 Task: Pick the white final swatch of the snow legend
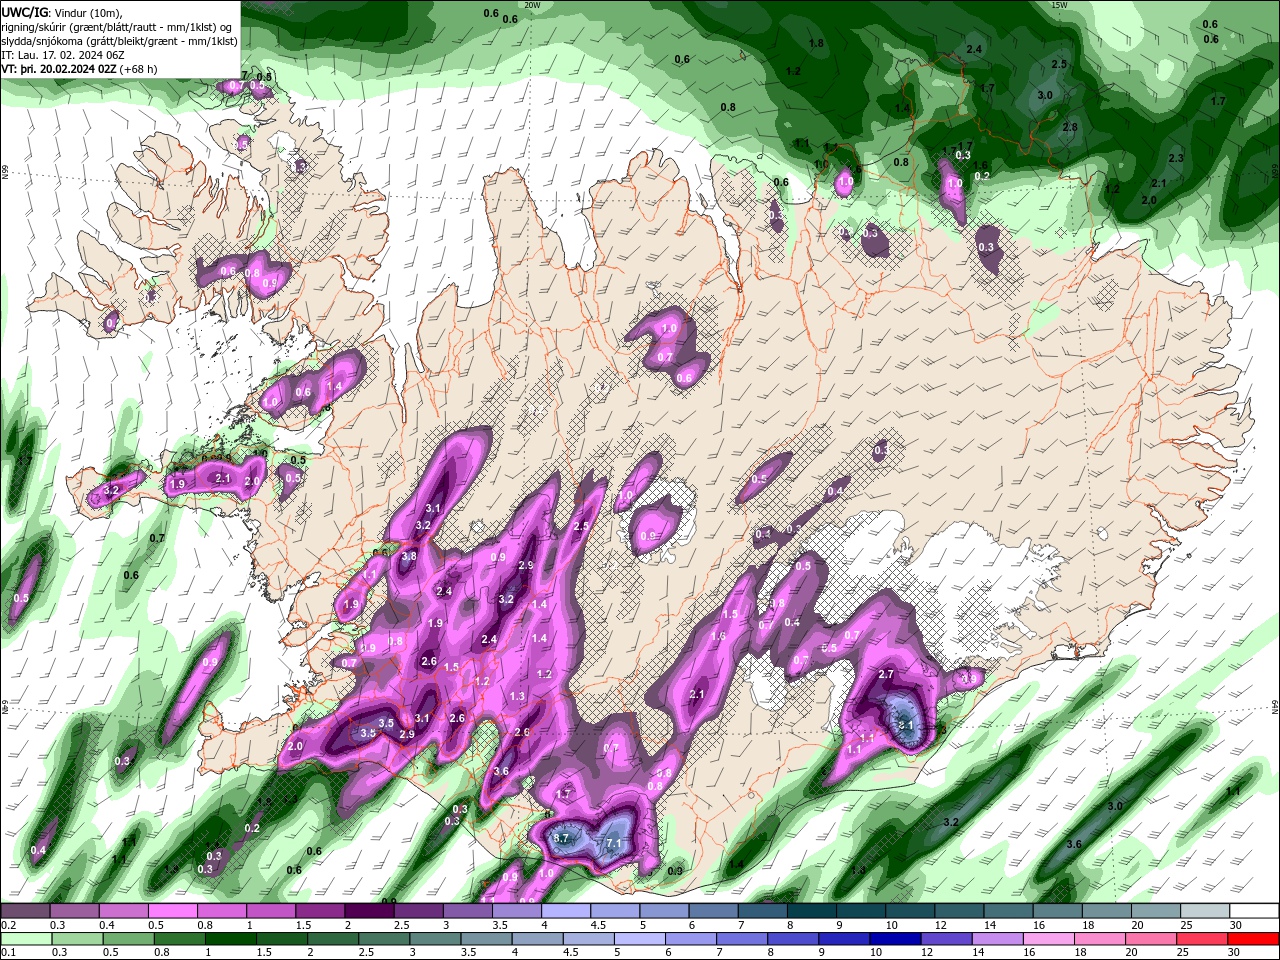tap(1254, 911)
